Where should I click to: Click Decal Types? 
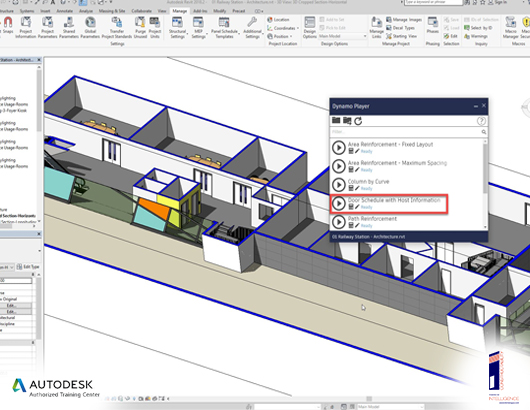(401, 28)
